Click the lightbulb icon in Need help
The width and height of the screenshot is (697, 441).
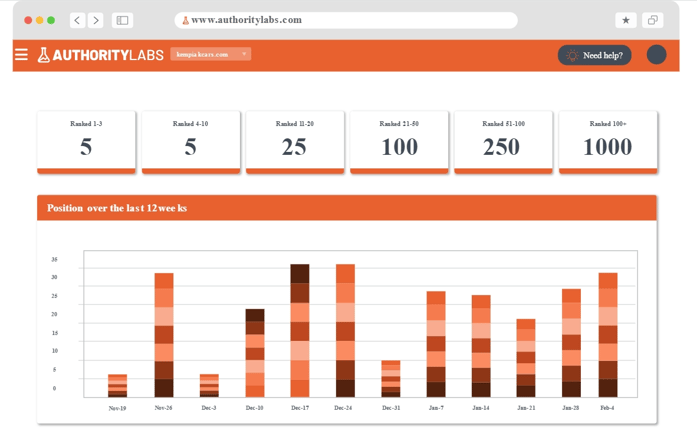572,55
